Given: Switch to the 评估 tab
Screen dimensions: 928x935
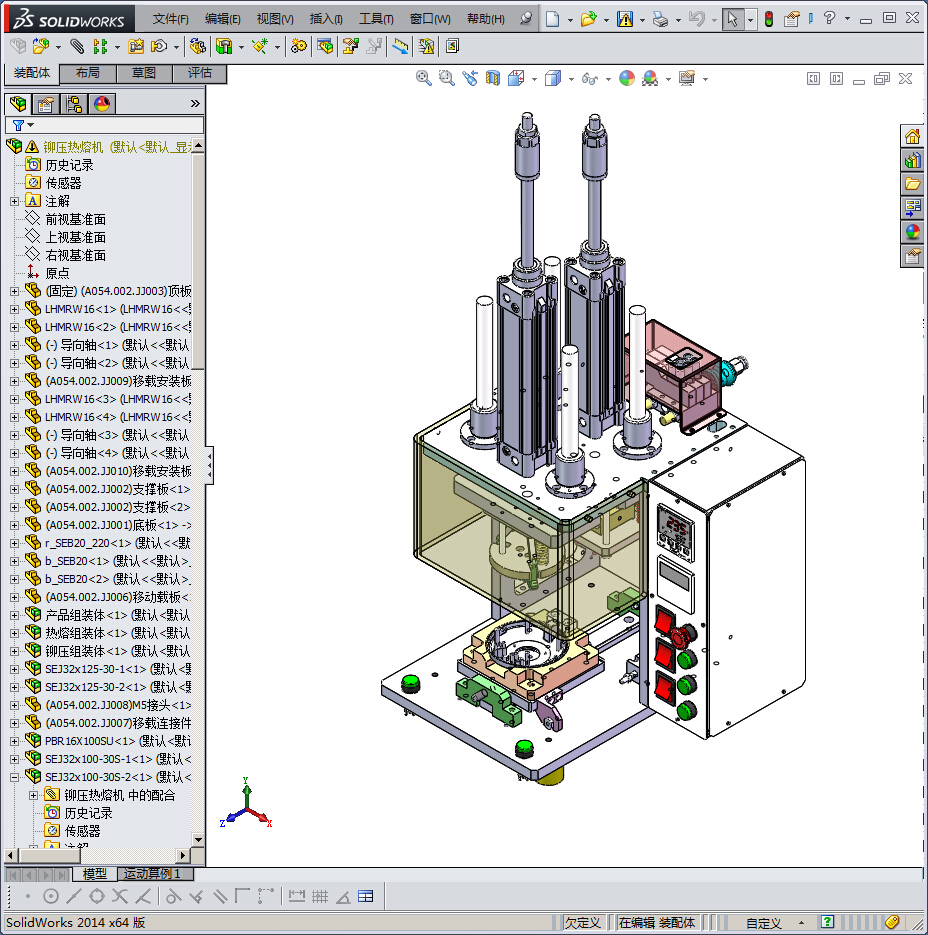Looking at the screenshot, I should (x=200, y=73).
